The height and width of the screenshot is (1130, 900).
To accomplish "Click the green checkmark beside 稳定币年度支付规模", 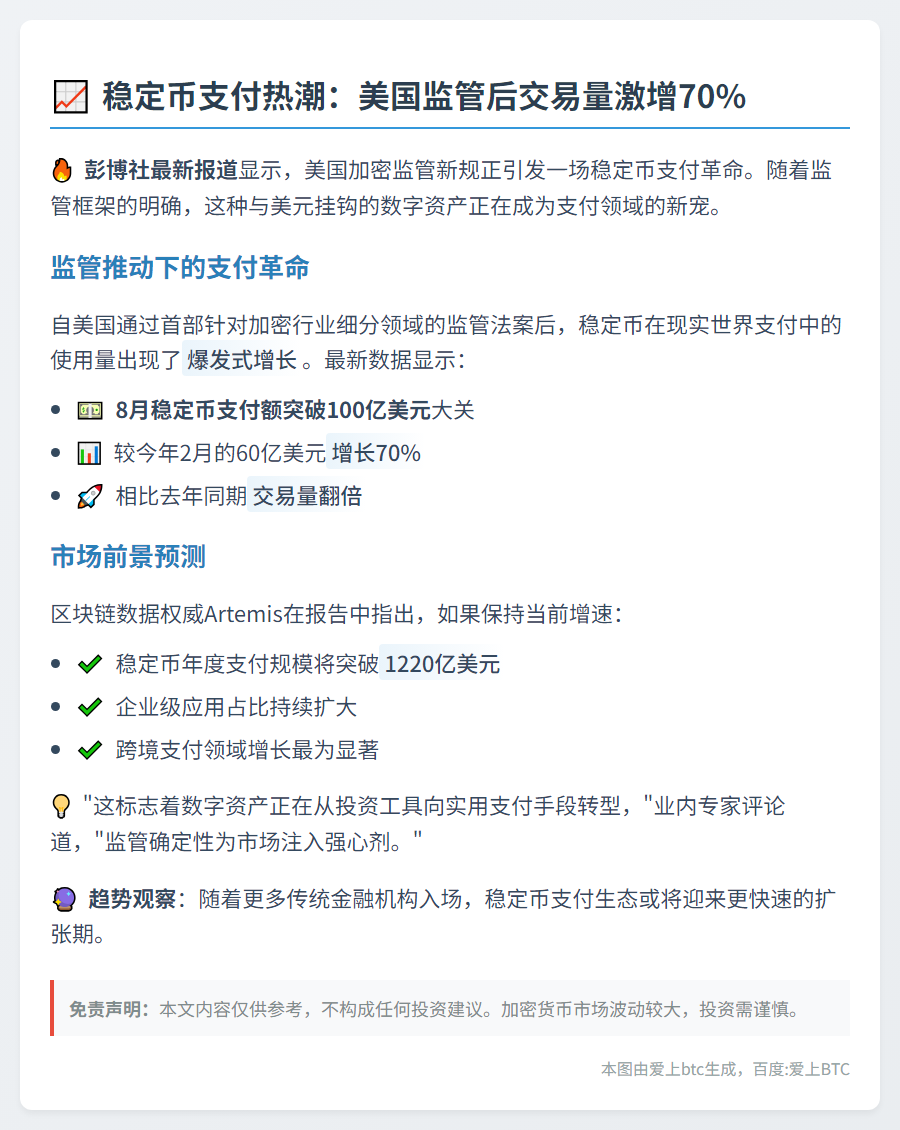I will tap(89, 664).
